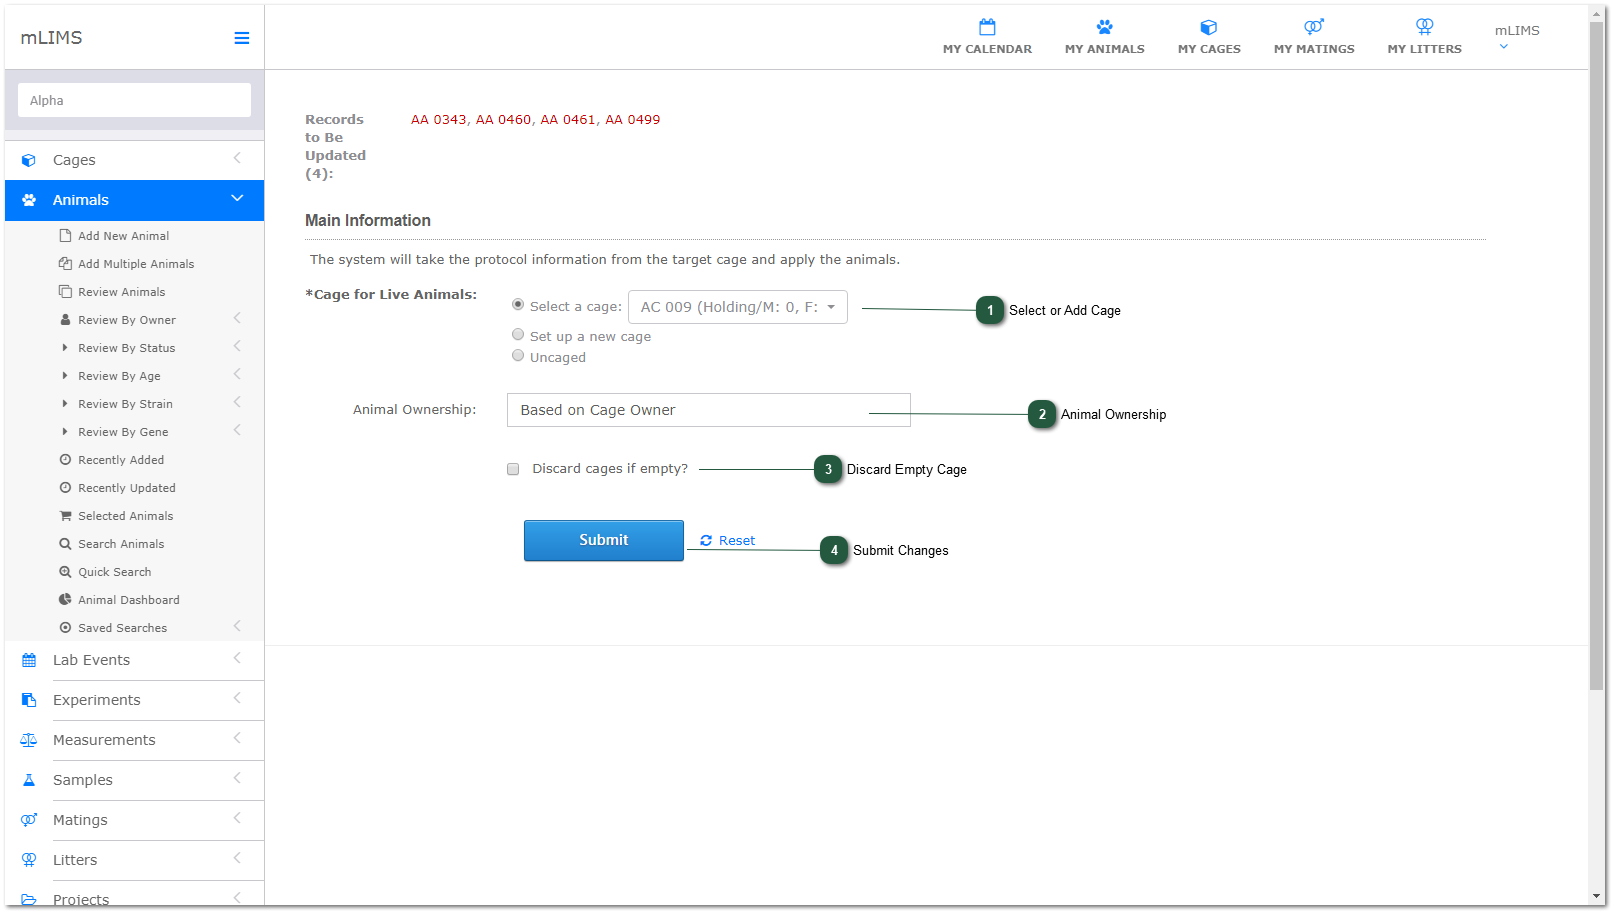The height and width of the screenshot is (914, 1614).
Task: Click the Measurements scale icon
Action: [29, 740]
